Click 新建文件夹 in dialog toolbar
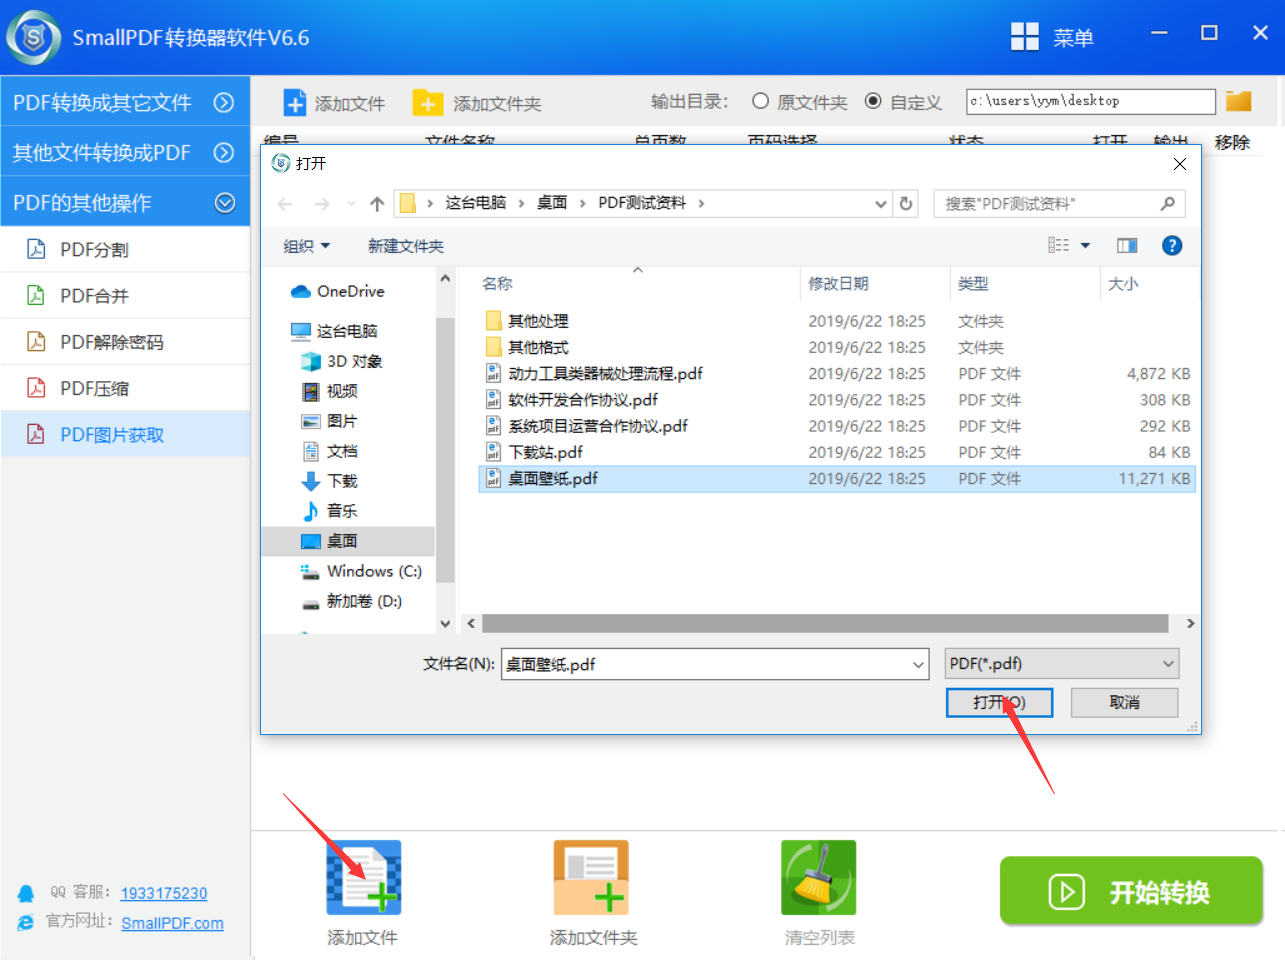 point(405,246)
